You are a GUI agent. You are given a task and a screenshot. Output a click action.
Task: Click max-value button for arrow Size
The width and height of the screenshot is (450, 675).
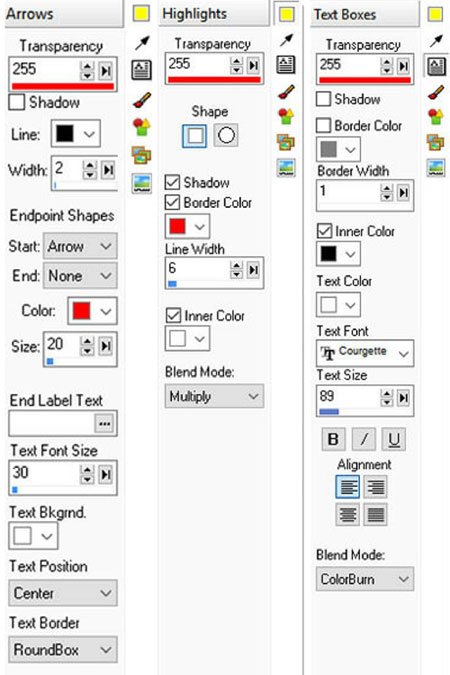pyautogui.click(x=106, y=346)
